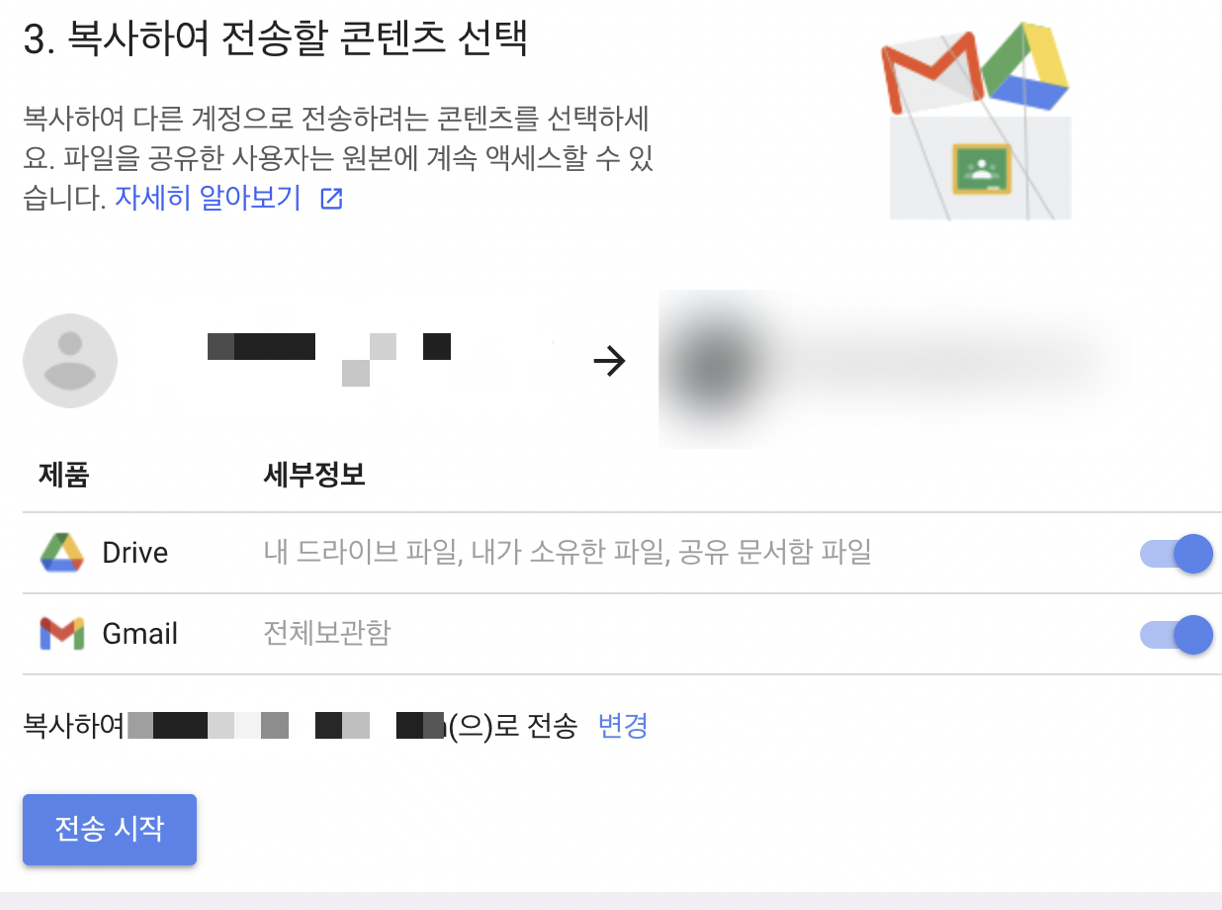Click the Gmail icon in product list
The height and width of the screenshot is (910, 1222).
pos(62,634)
